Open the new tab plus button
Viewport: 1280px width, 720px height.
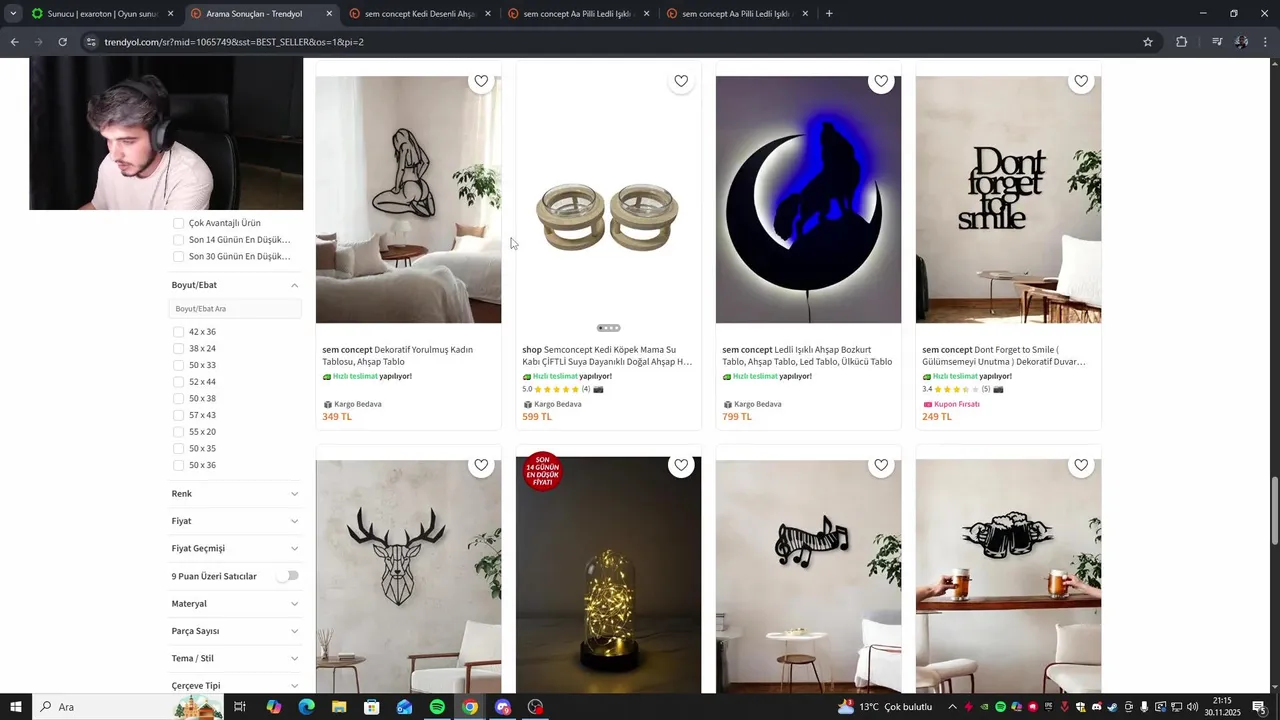(829, 14)
